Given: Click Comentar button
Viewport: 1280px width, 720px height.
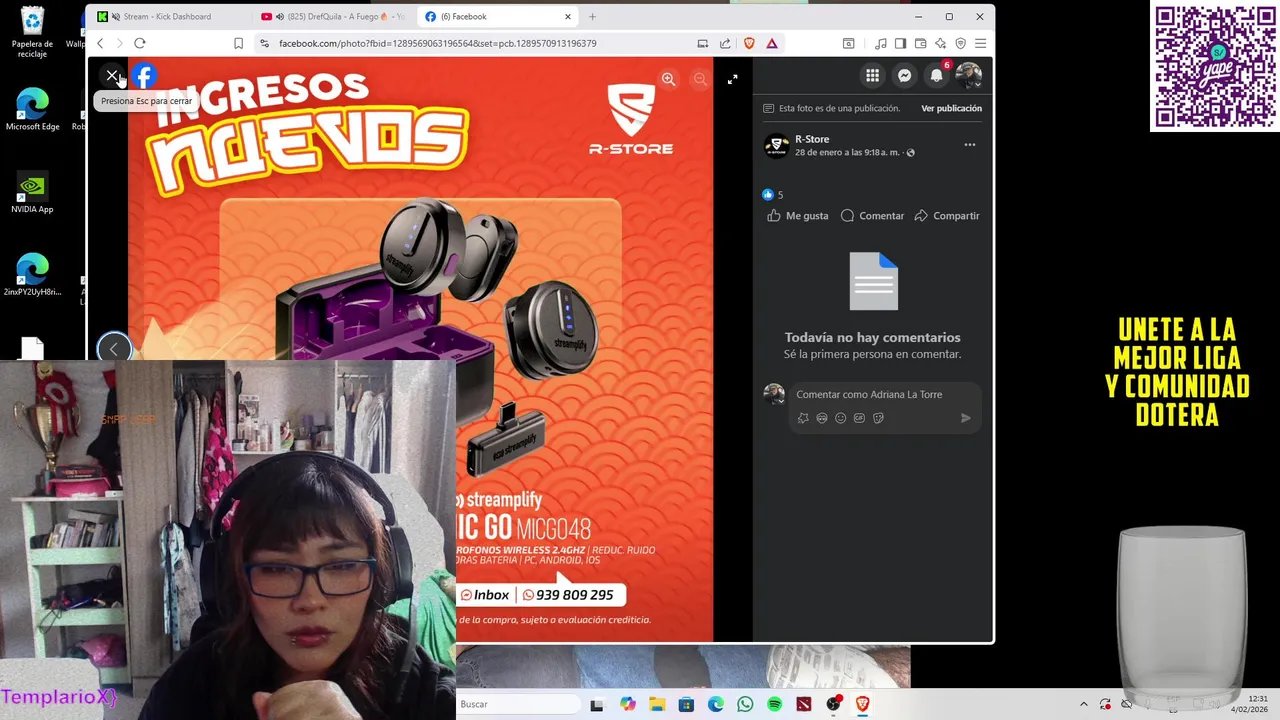Looking at the screenshot, I should pos(872,216).
